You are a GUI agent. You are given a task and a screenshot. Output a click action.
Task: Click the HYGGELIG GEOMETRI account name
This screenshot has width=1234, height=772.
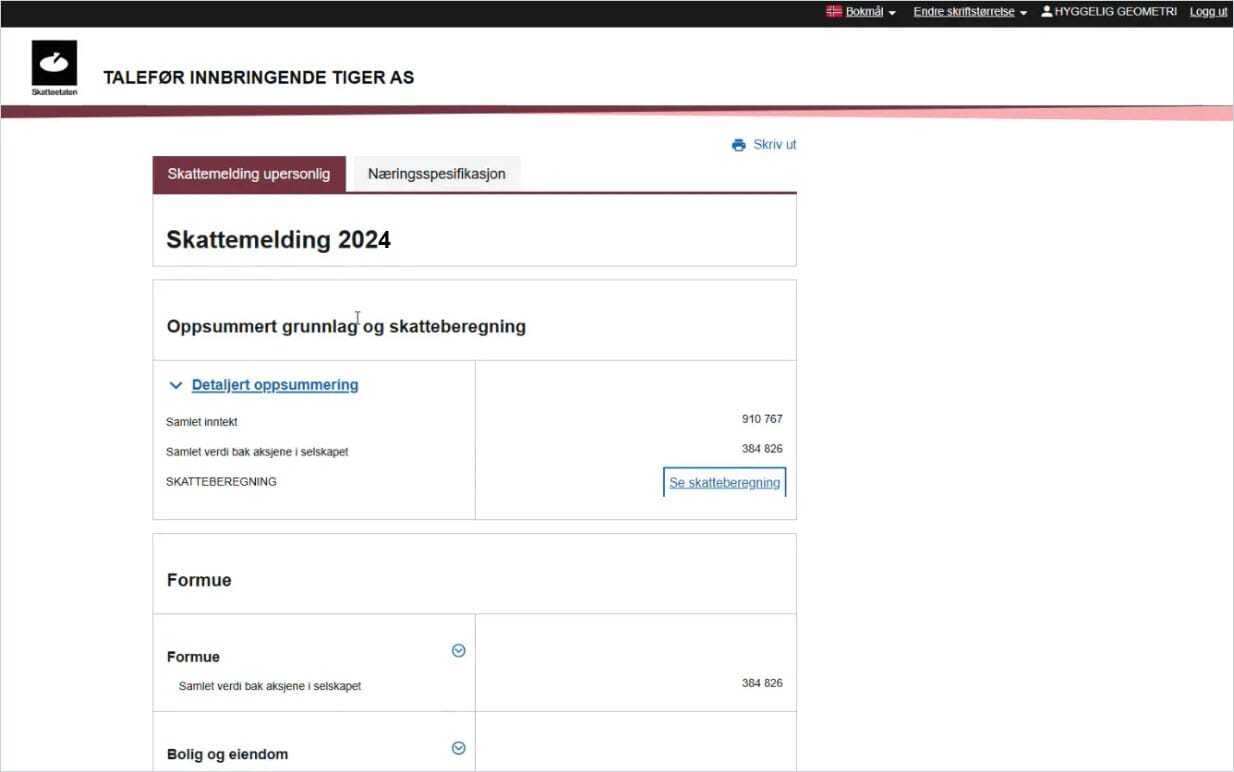tap(1115, 11)
